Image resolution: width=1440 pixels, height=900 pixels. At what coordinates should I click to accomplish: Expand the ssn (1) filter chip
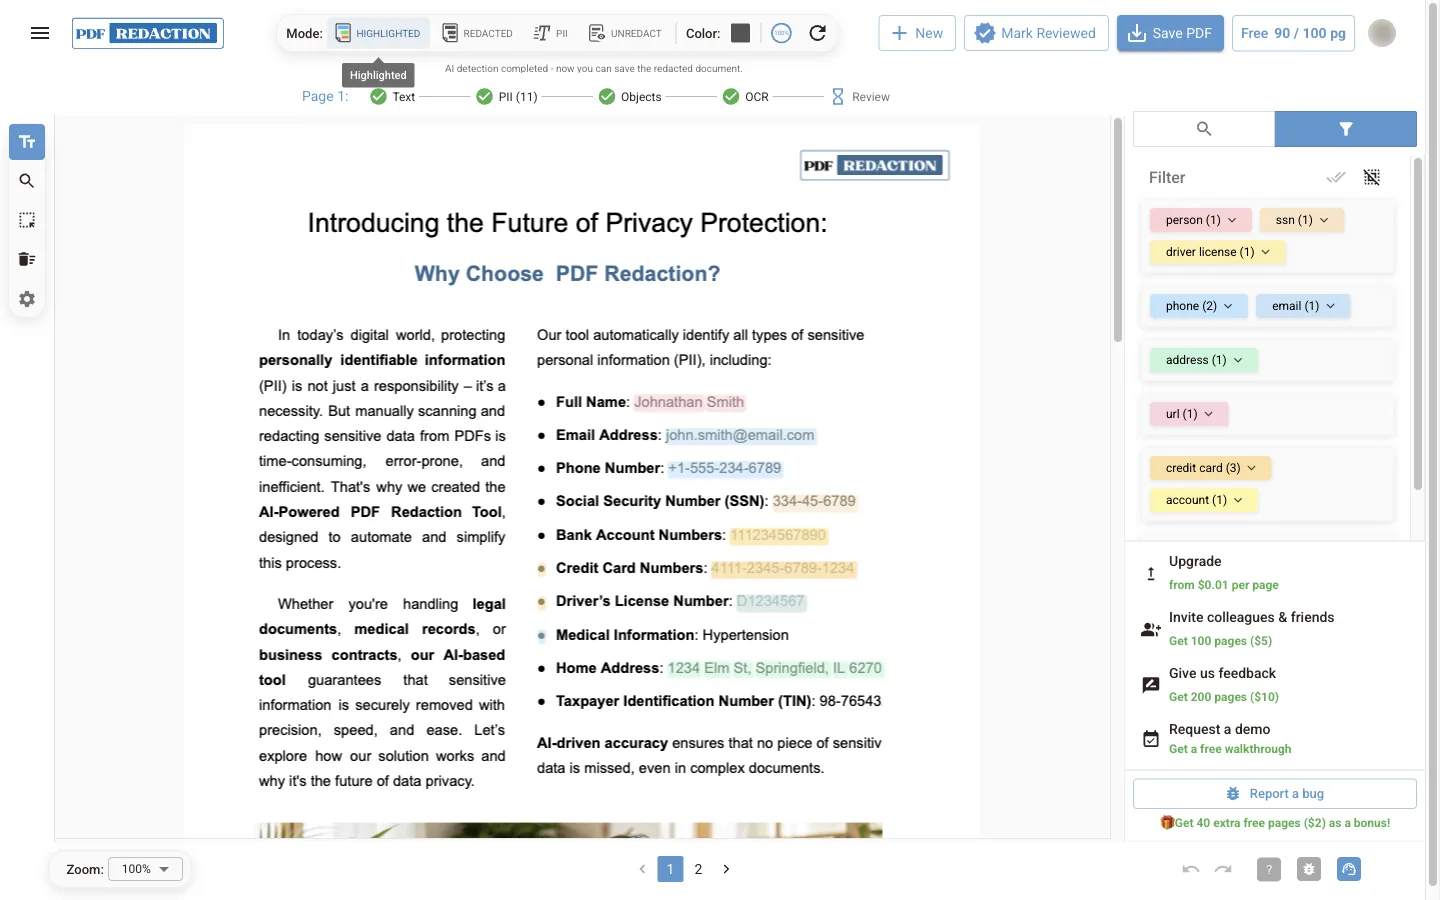point(1302,220)
